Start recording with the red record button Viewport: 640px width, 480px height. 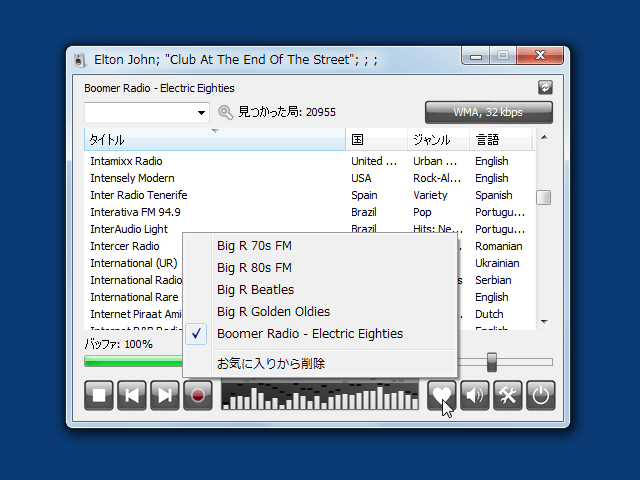(198, 395)
